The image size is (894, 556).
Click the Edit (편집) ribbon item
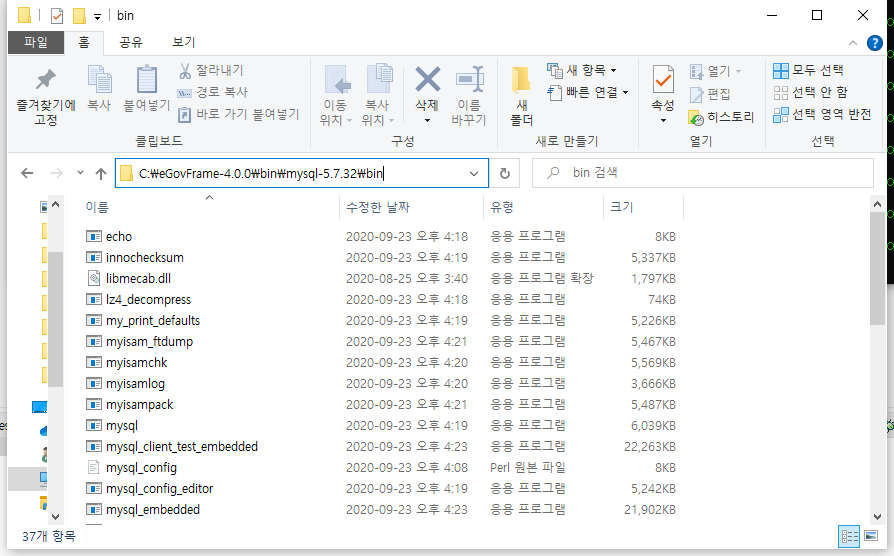coord(710,94)
